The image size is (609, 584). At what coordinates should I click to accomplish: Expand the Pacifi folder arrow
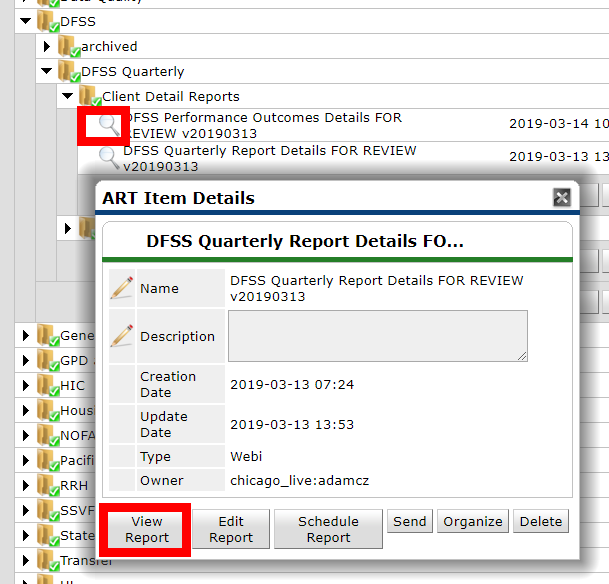(x=26, y=460)
